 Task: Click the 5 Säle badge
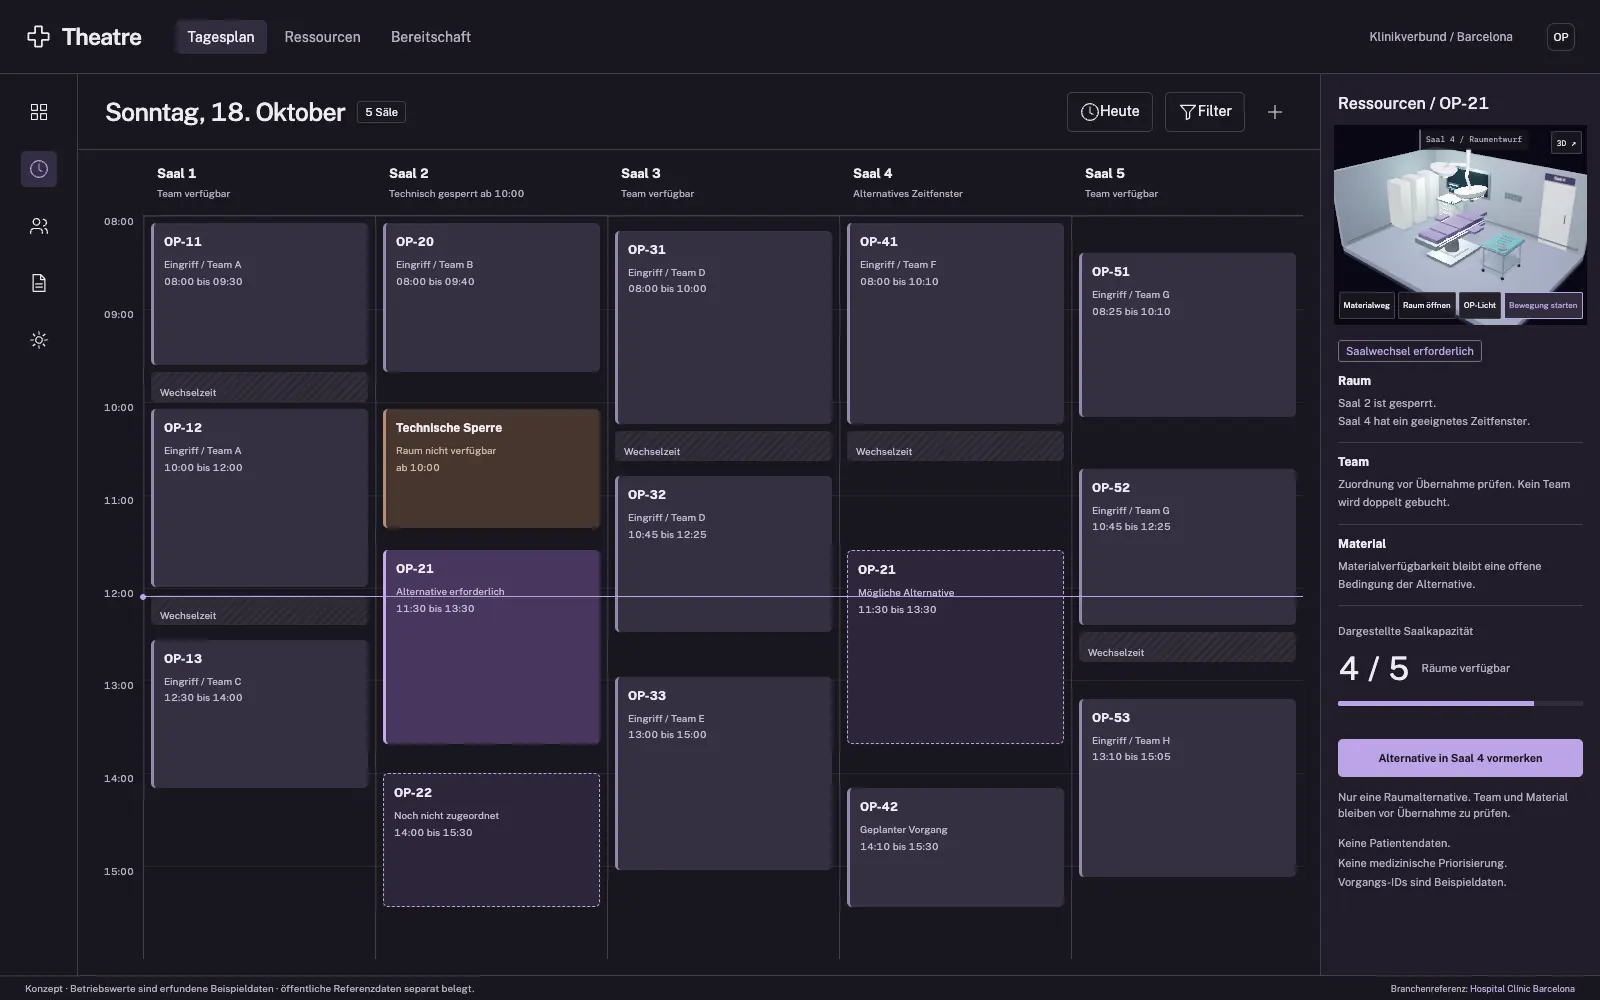(381, 112)
